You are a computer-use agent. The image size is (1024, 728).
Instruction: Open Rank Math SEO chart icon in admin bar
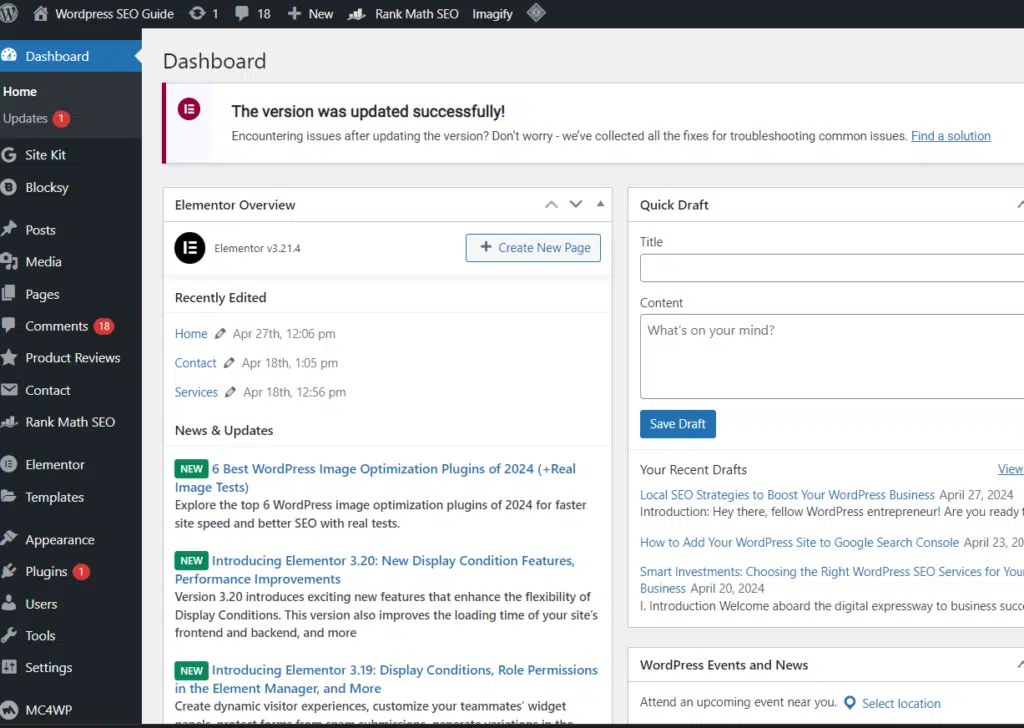coord(357,14)
